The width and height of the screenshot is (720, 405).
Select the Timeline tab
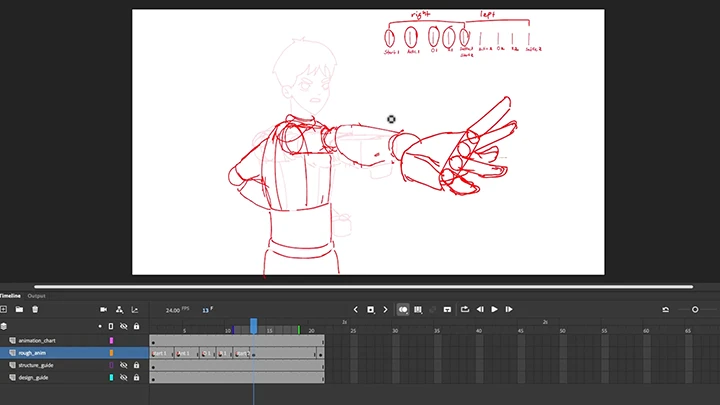click(10, 296)
